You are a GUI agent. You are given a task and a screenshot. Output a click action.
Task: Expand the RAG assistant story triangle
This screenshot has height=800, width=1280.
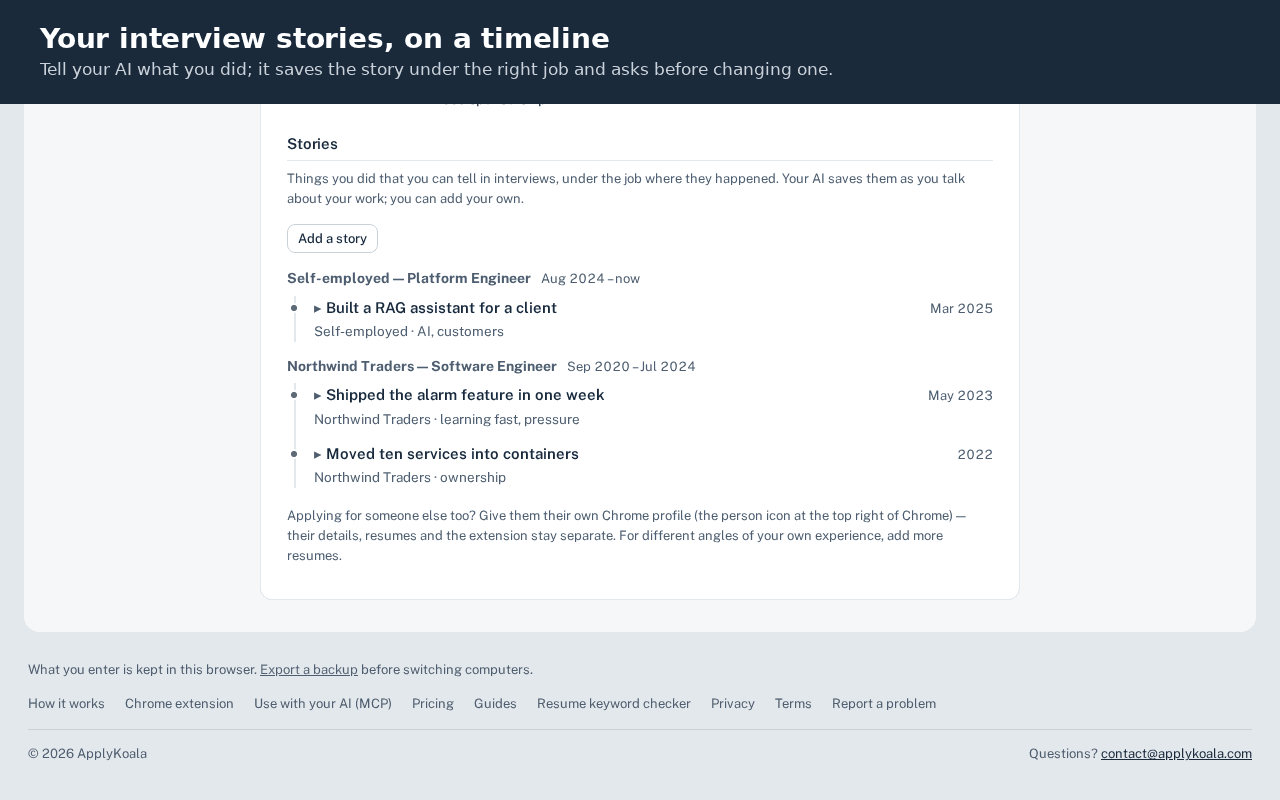pos(318,309)
